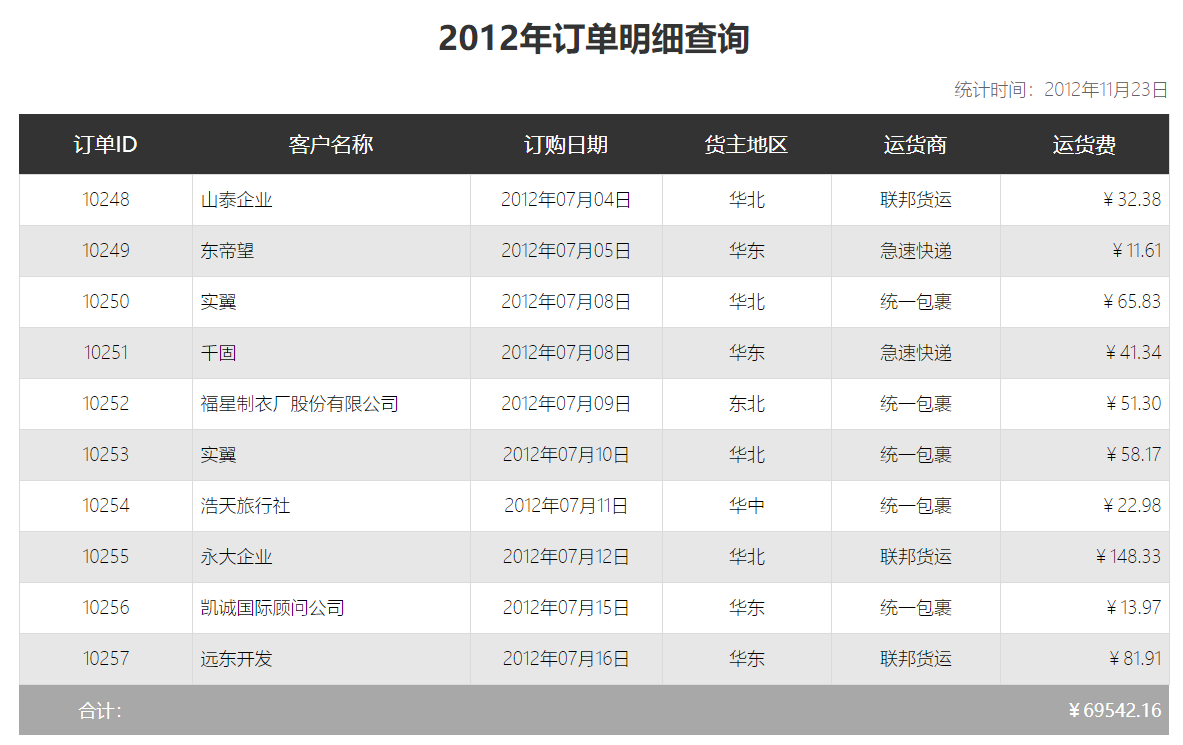The image size is (1183, 745).
Task: Click customer name 山泰企业
Action: tap(236, 200)
